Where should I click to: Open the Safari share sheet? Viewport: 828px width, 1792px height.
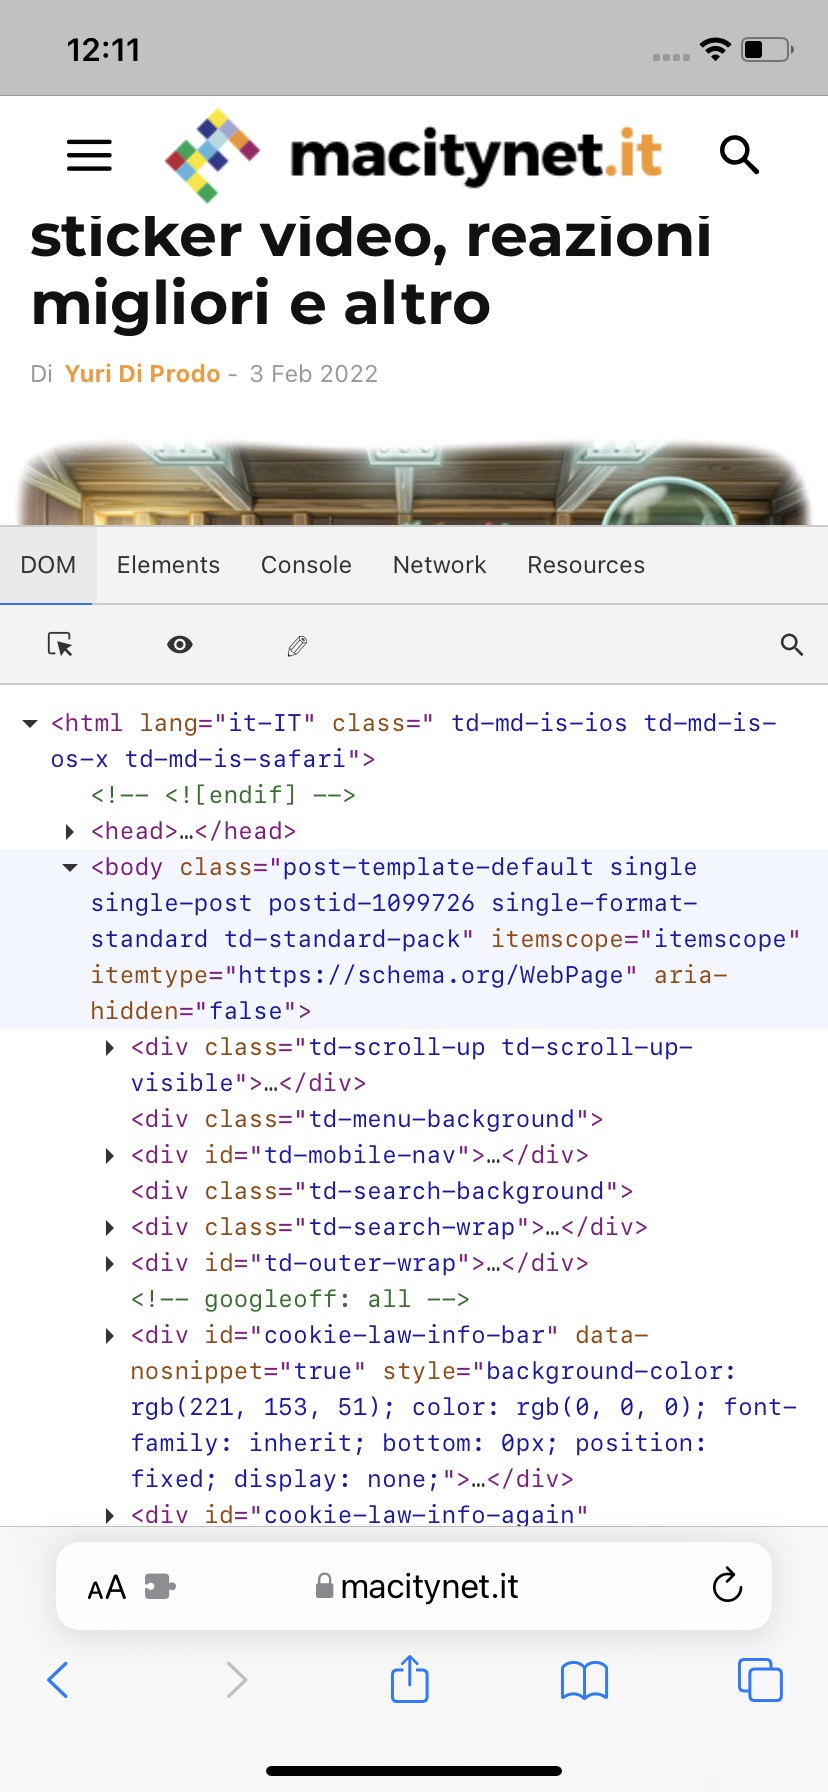(x=410, y=1678)
